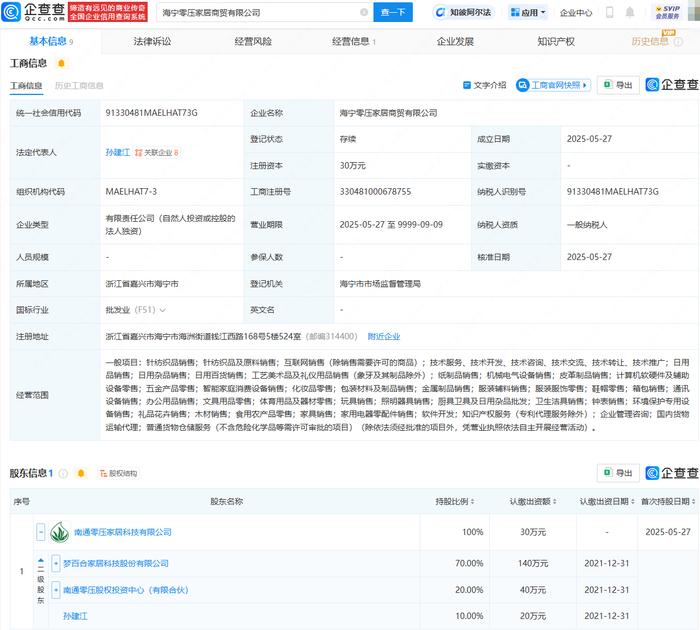This screenshot has height=630, width=700.
Task: Switch to 历史信息 VIP tab
Action: click(650, 42)
